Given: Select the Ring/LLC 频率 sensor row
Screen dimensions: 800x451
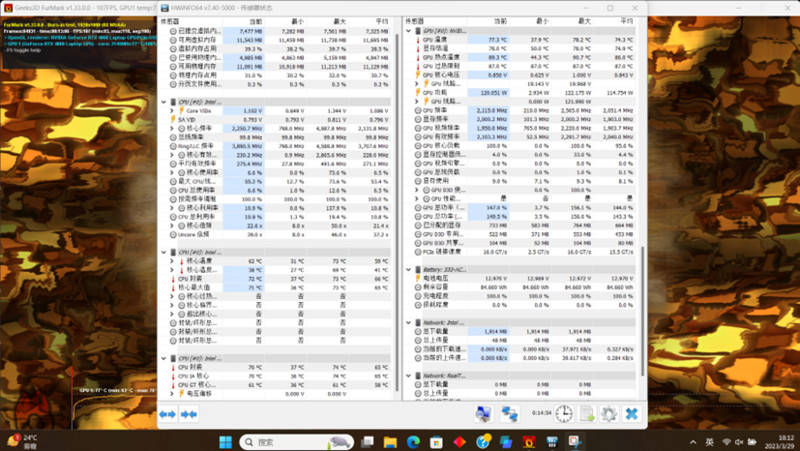Looking at the screenshot, I should click(280, 146).
